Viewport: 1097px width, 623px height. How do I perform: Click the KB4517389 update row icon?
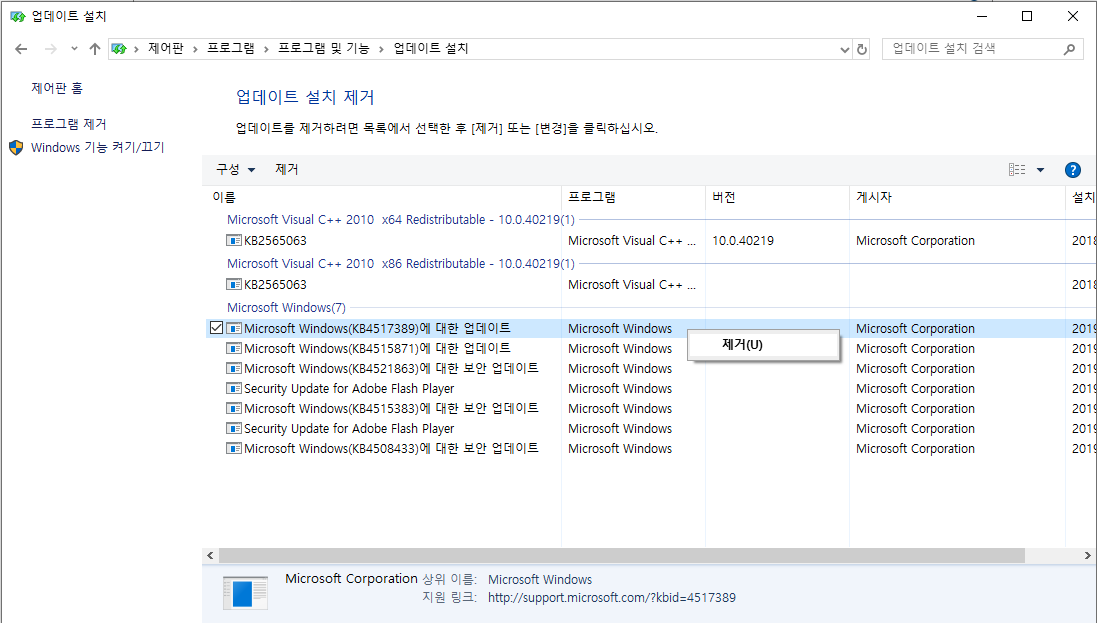click(234, 328)
